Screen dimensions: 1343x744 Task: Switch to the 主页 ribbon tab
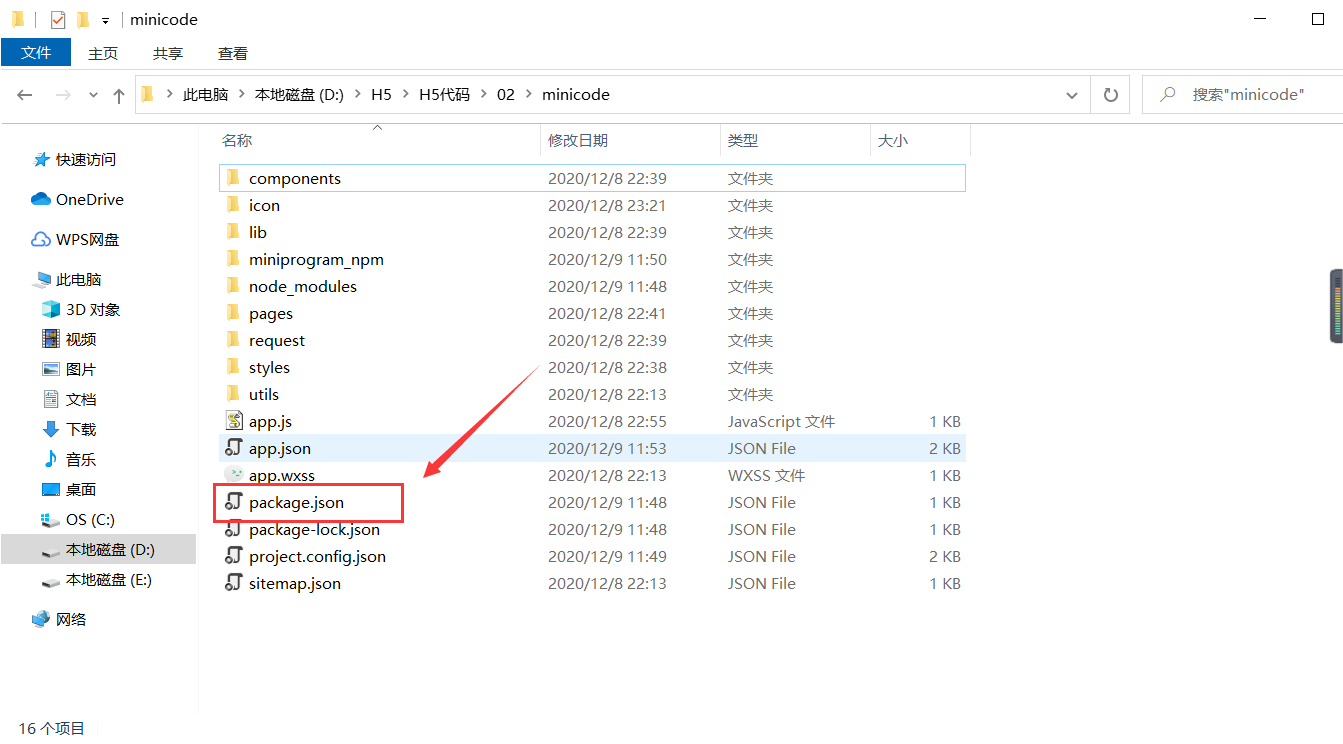pos(103,54)
